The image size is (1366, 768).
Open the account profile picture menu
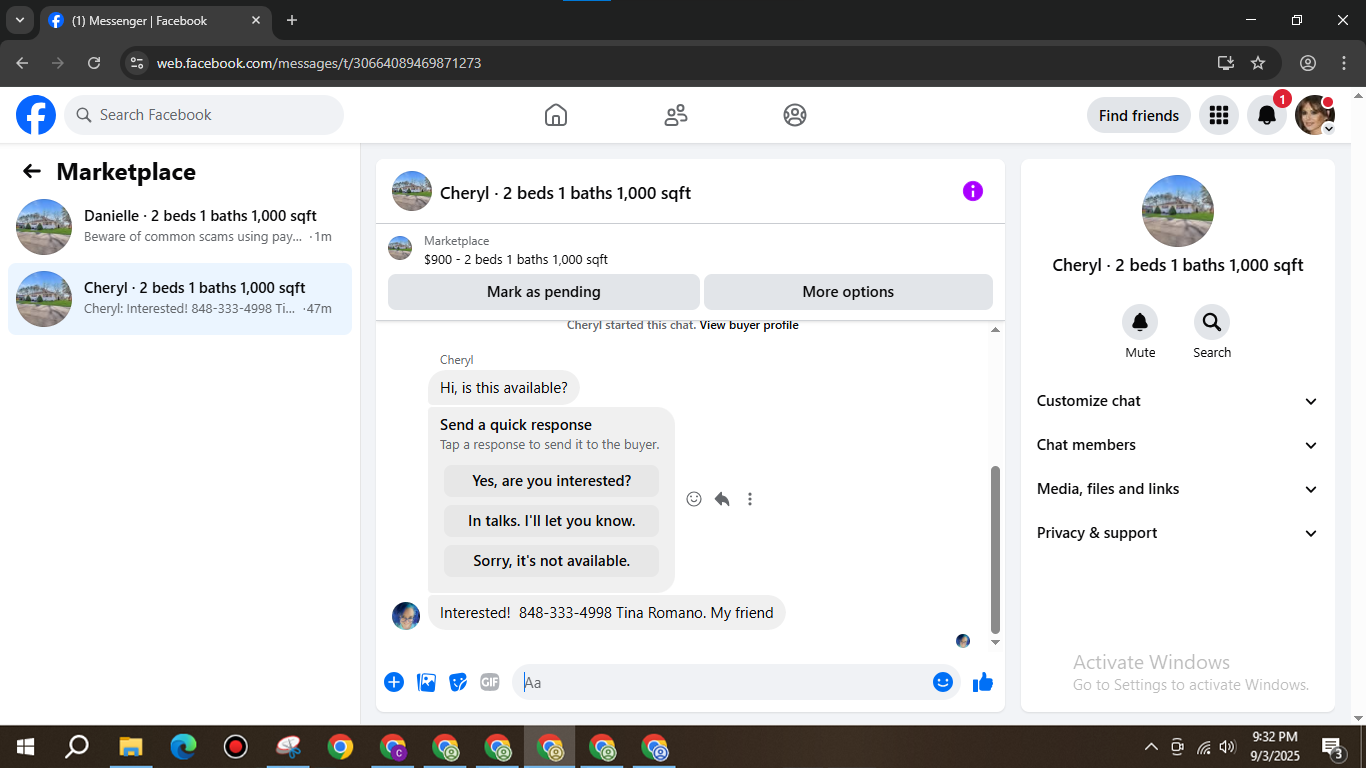tap(1314, 115)
